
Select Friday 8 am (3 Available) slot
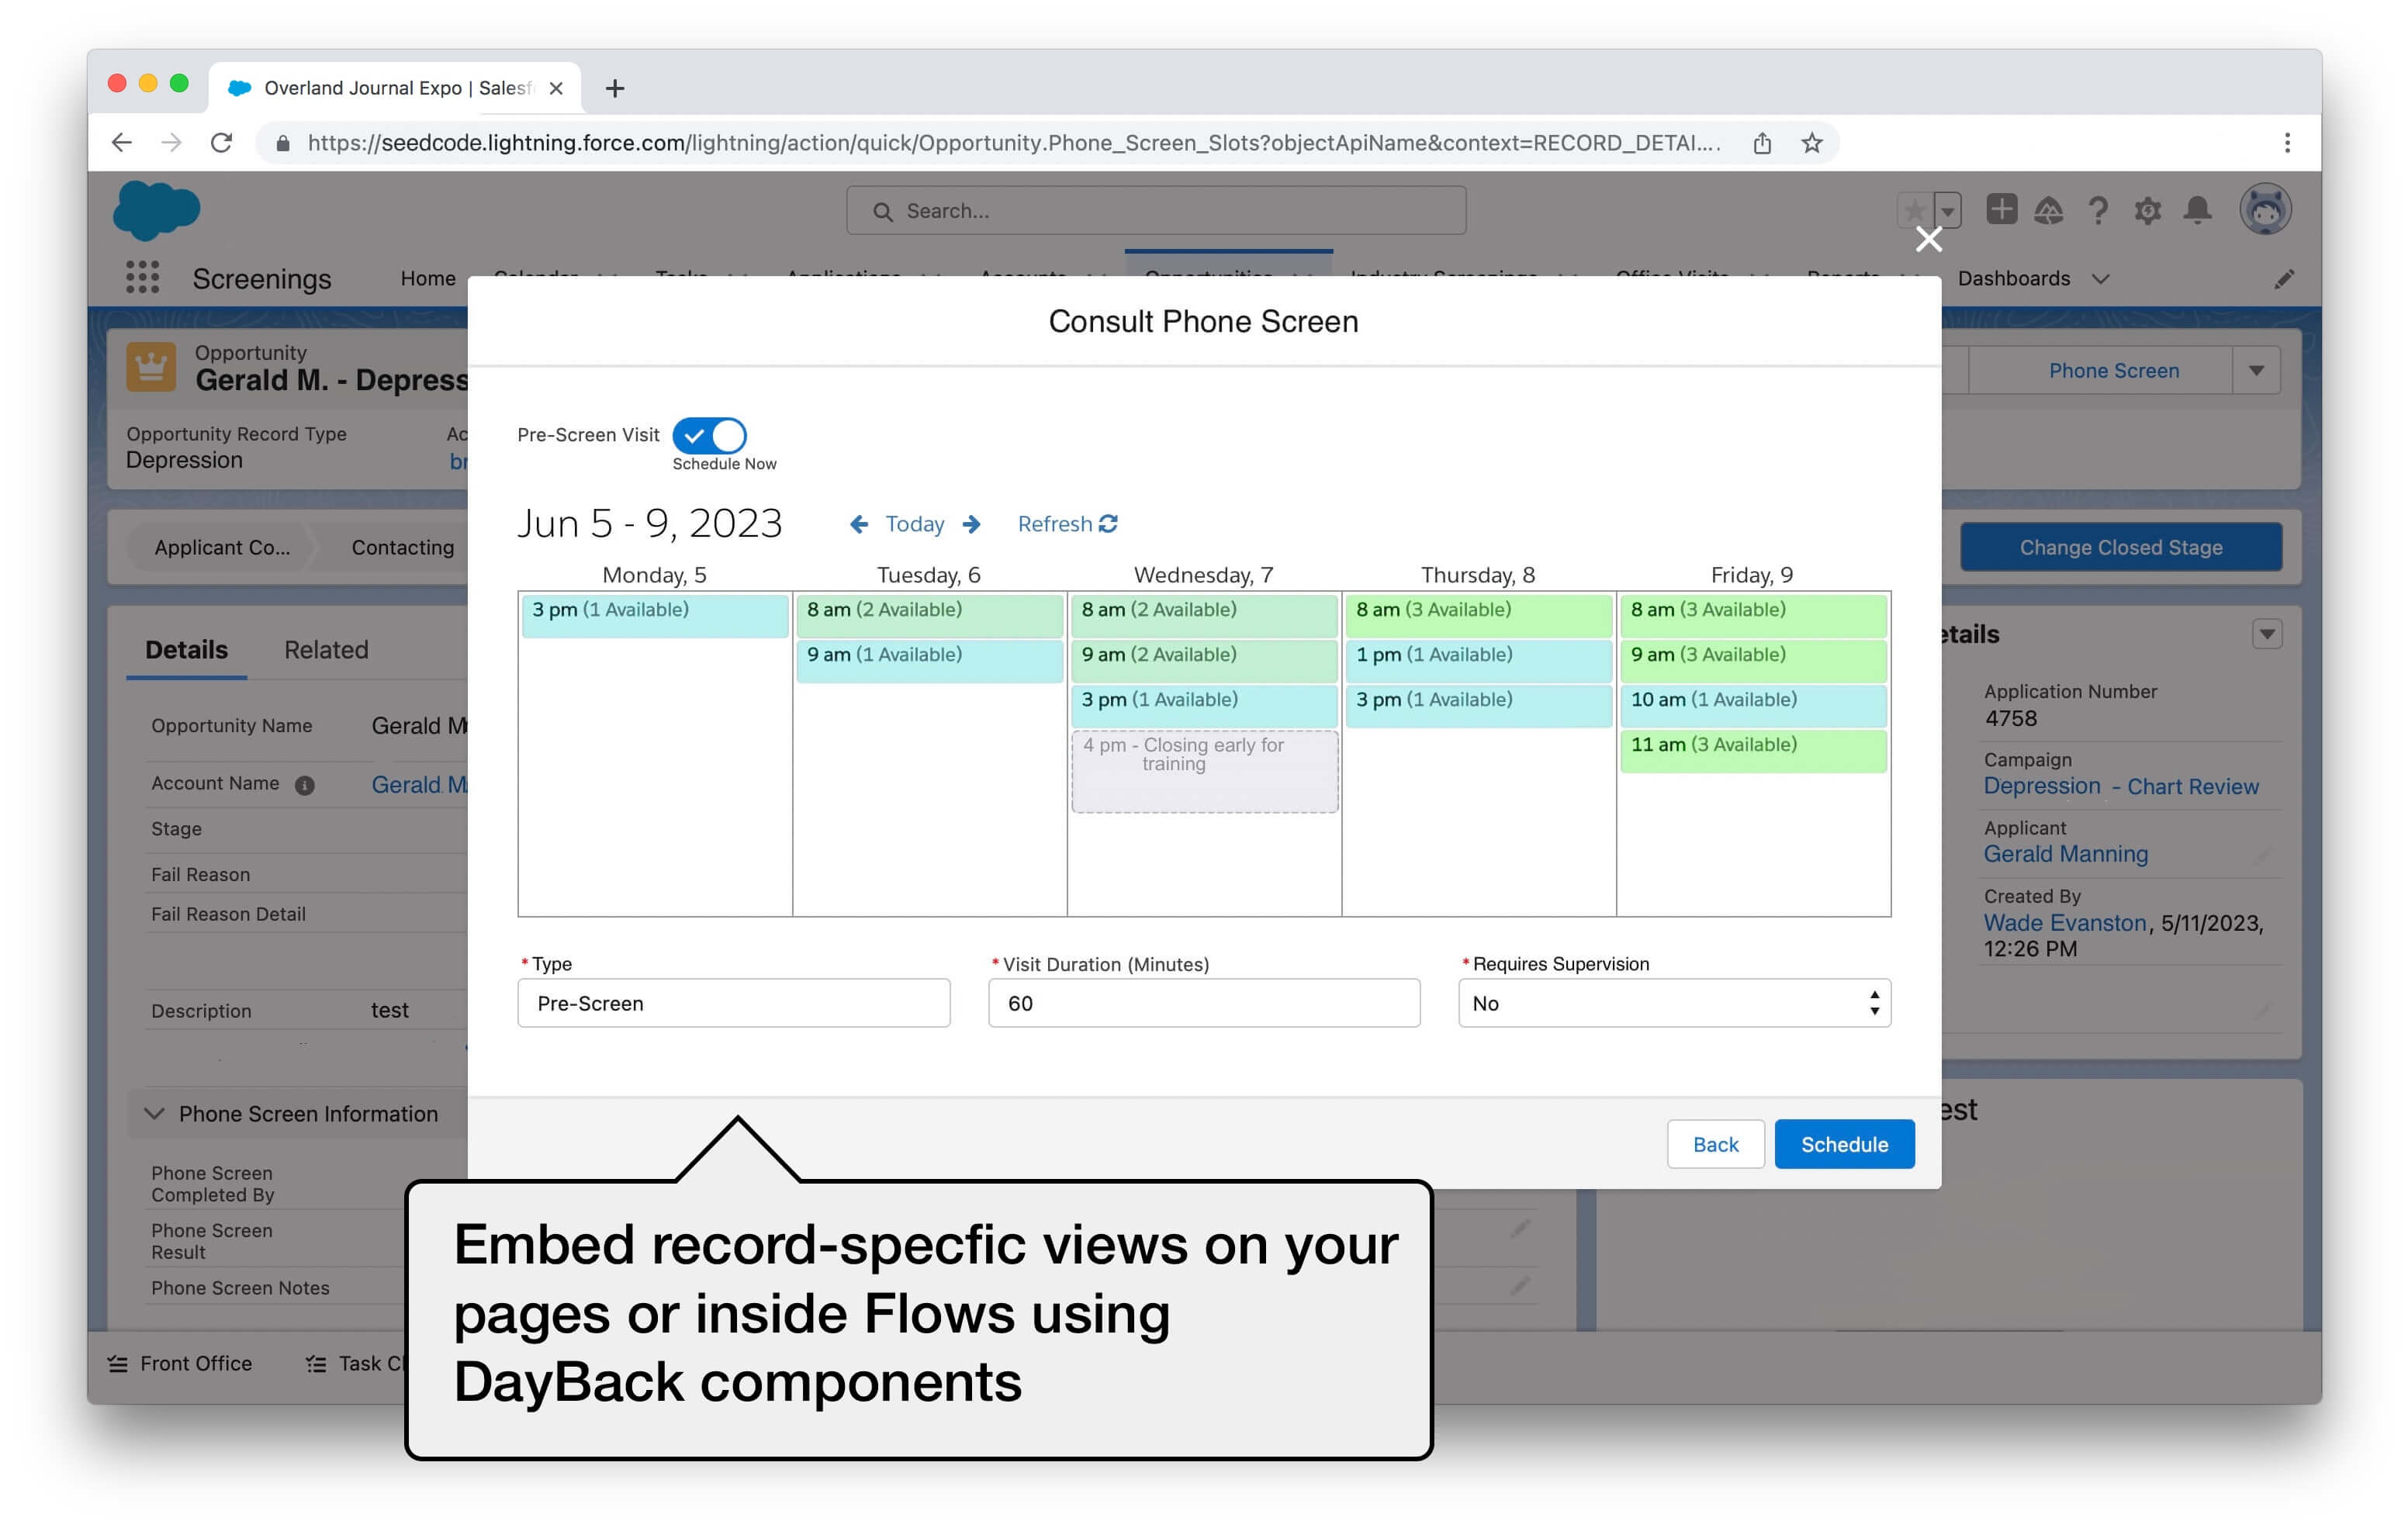tap(1753, 615)
